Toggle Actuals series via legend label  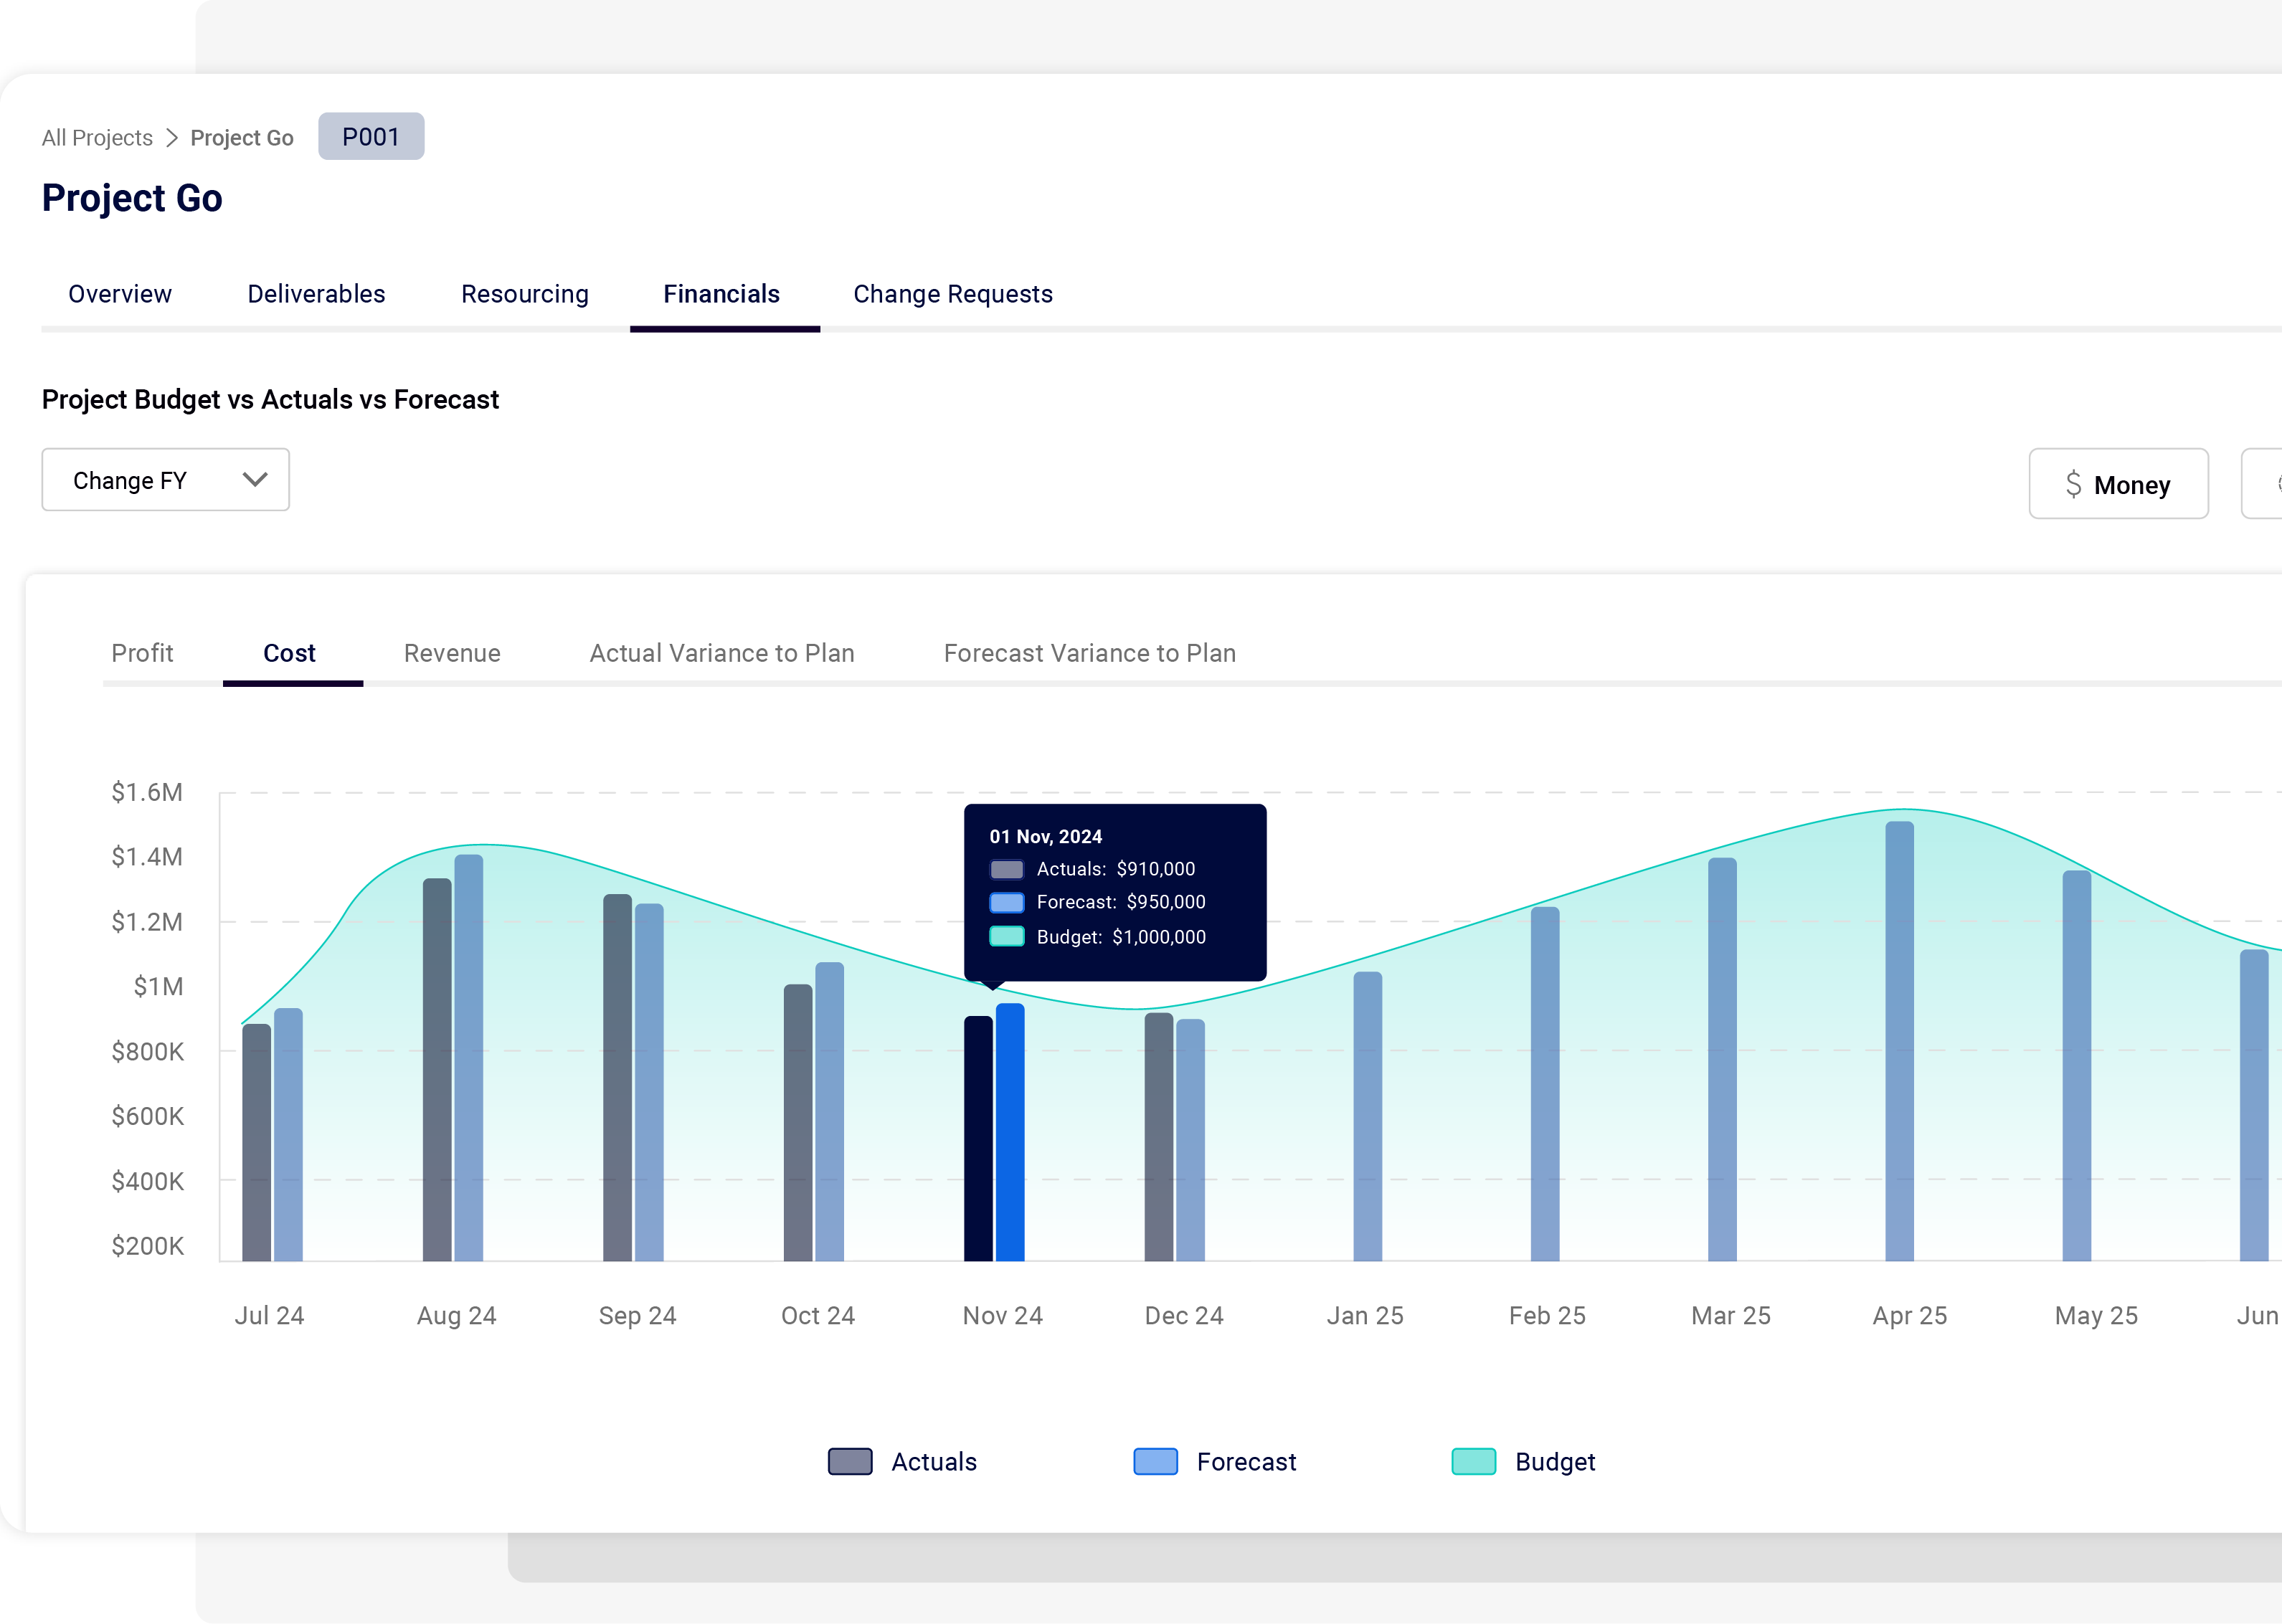point(933,1461)
